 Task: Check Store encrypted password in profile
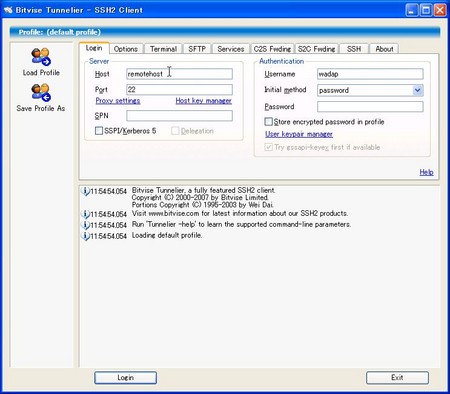click(269, 122)
